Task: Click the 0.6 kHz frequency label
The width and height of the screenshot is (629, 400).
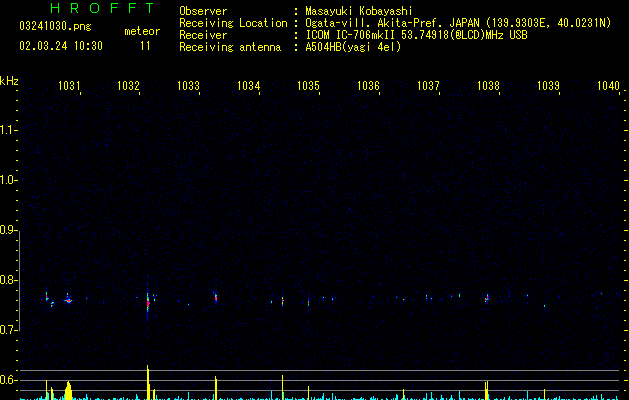Action: coord(8,380)
